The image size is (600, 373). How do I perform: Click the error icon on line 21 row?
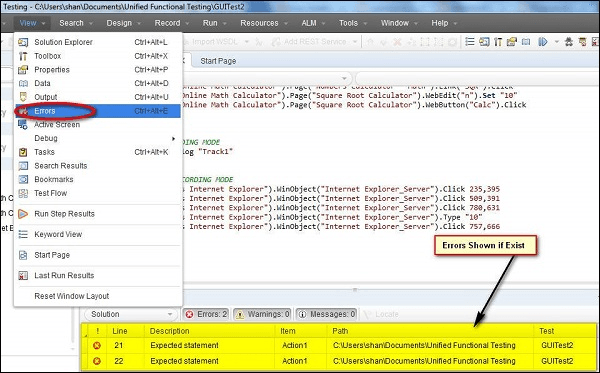[97, 345]
